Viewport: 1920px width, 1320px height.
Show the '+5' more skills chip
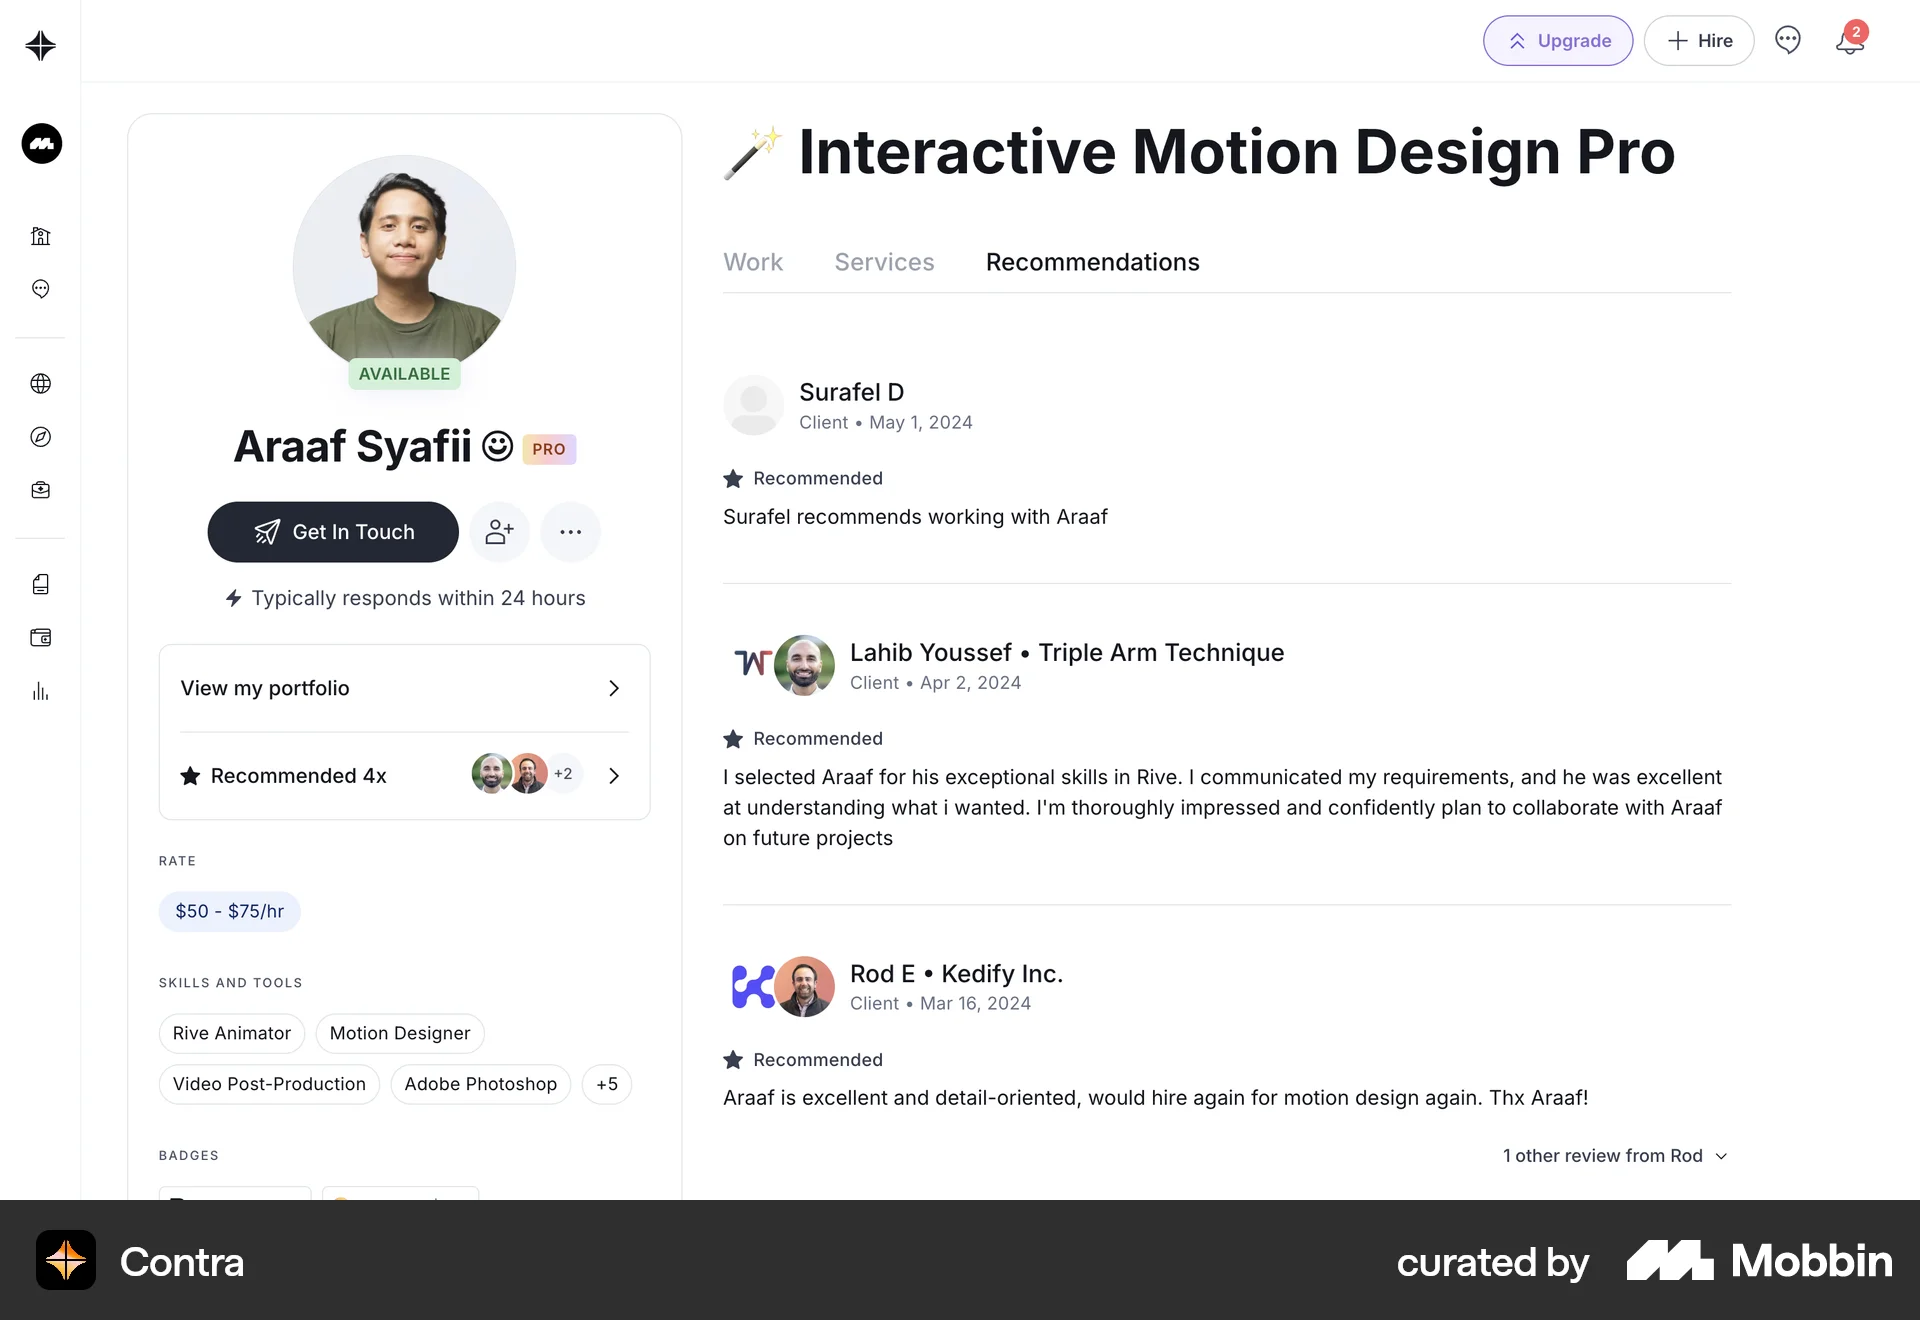coord(606,1084)
